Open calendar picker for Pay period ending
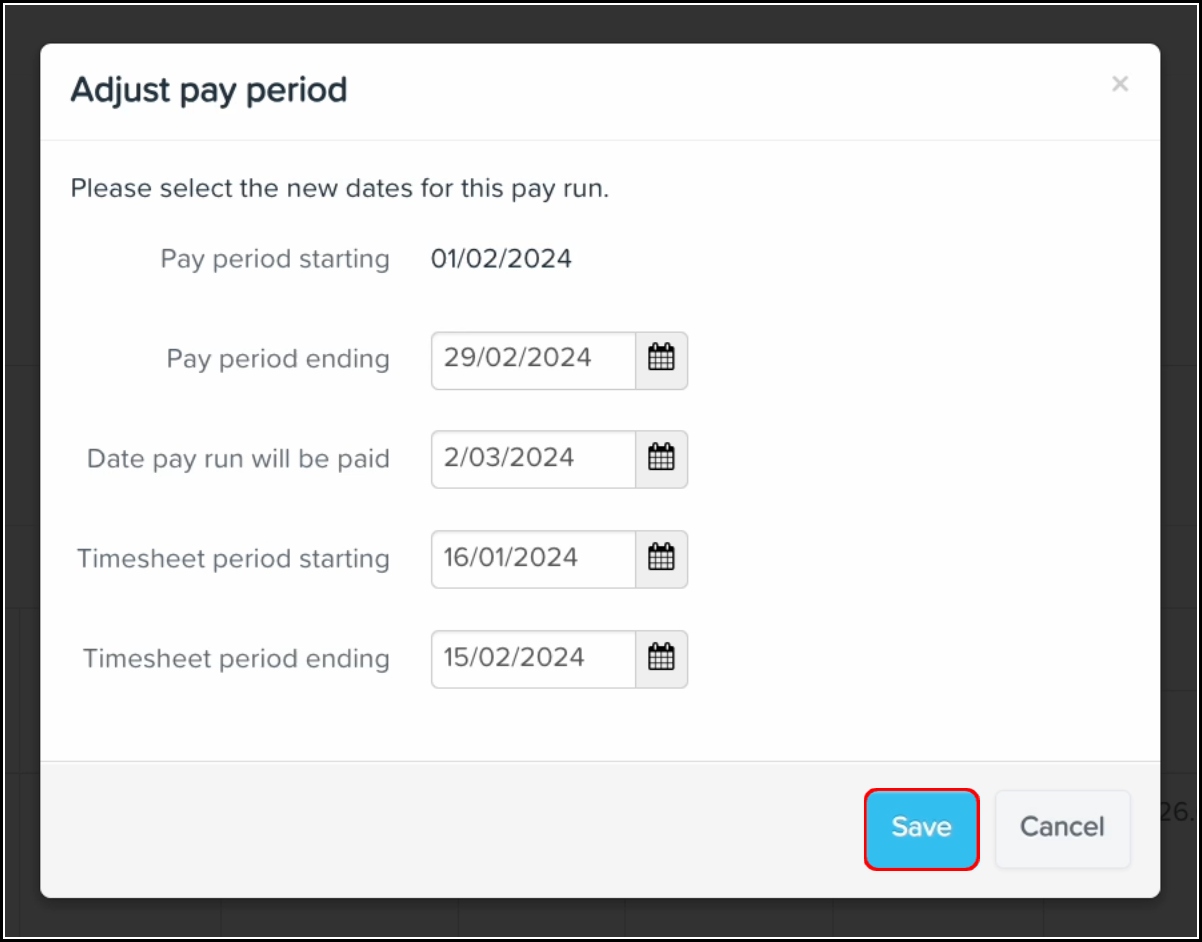Screen dimensions: 1202x942 (x=661, y=360)
